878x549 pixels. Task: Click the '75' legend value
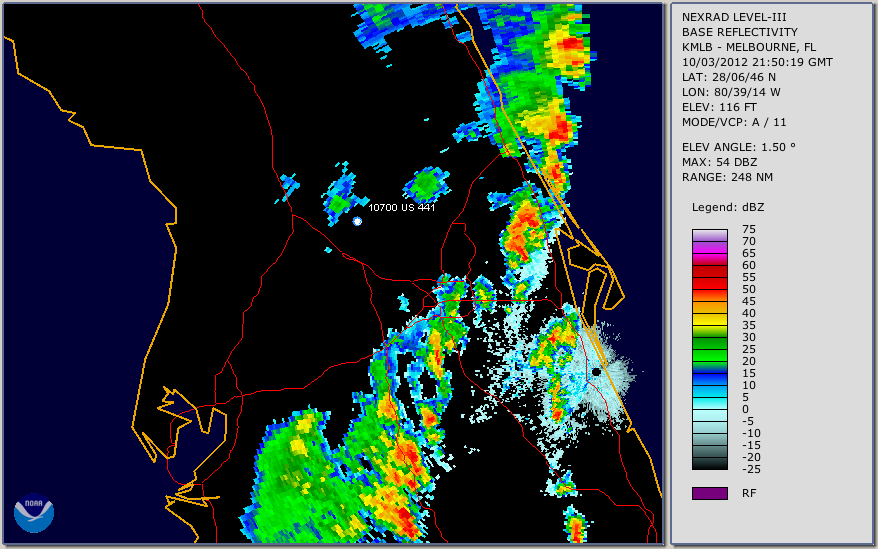click(x=749, y=229)
